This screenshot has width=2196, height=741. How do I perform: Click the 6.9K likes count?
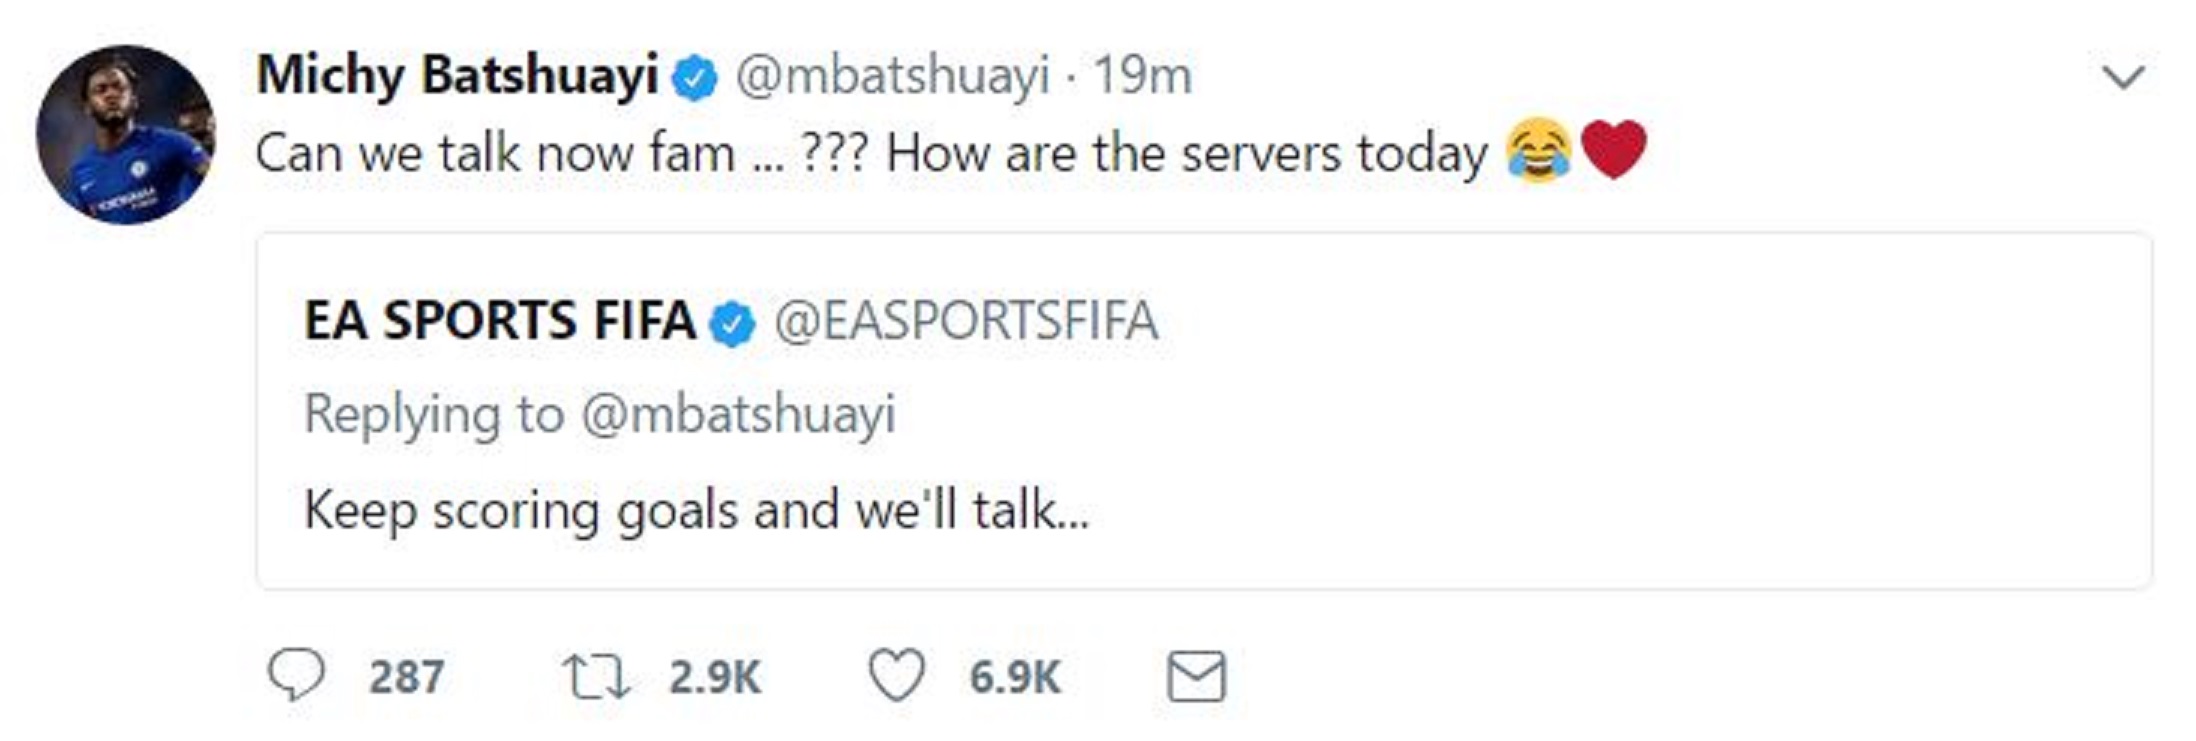click(x=1014, y=677)
